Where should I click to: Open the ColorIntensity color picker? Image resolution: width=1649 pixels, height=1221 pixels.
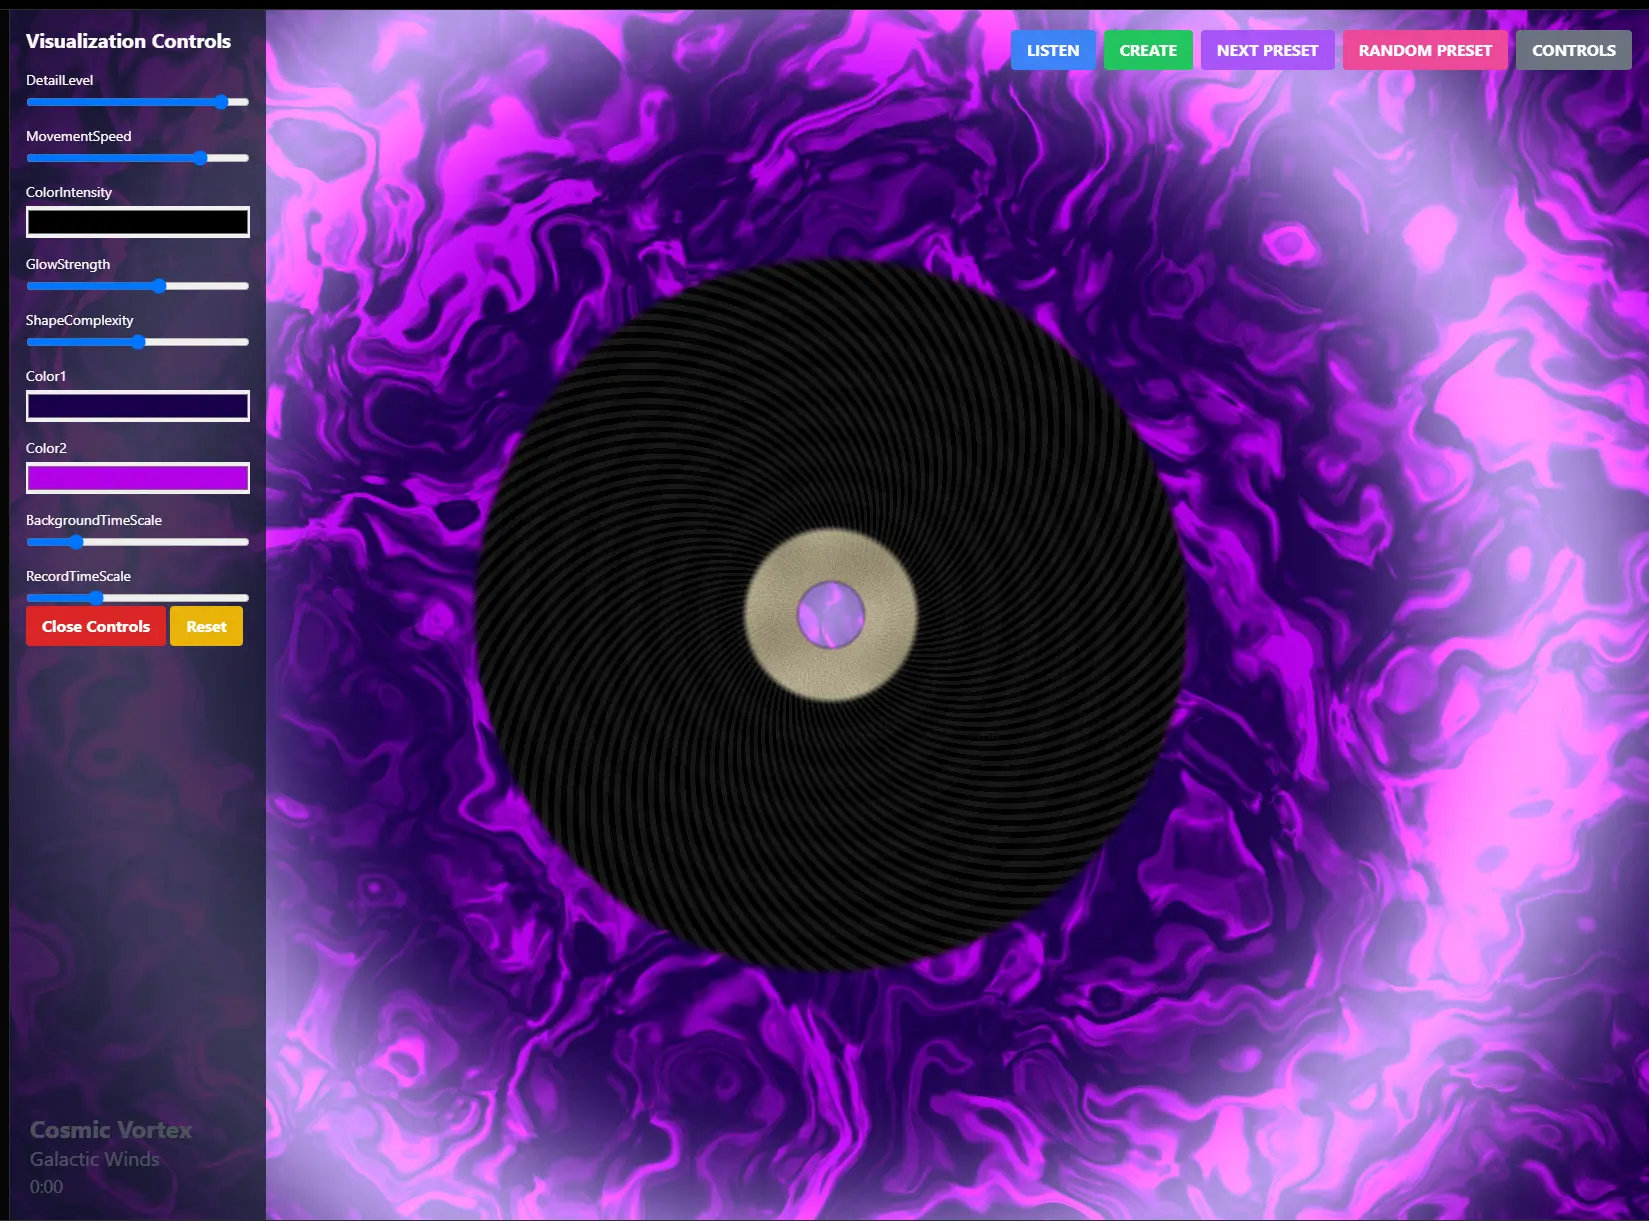pyautogui.click(x=137, y=221)
